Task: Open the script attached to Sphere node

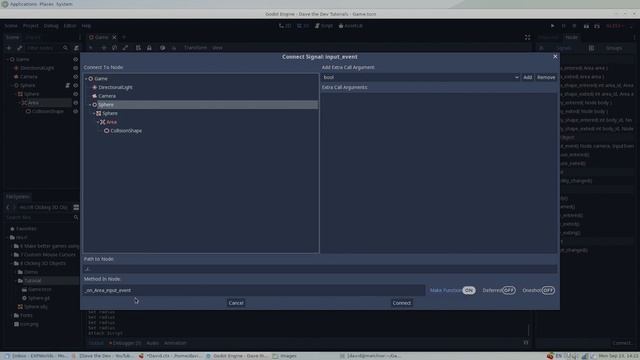Action: pos(68,85)
